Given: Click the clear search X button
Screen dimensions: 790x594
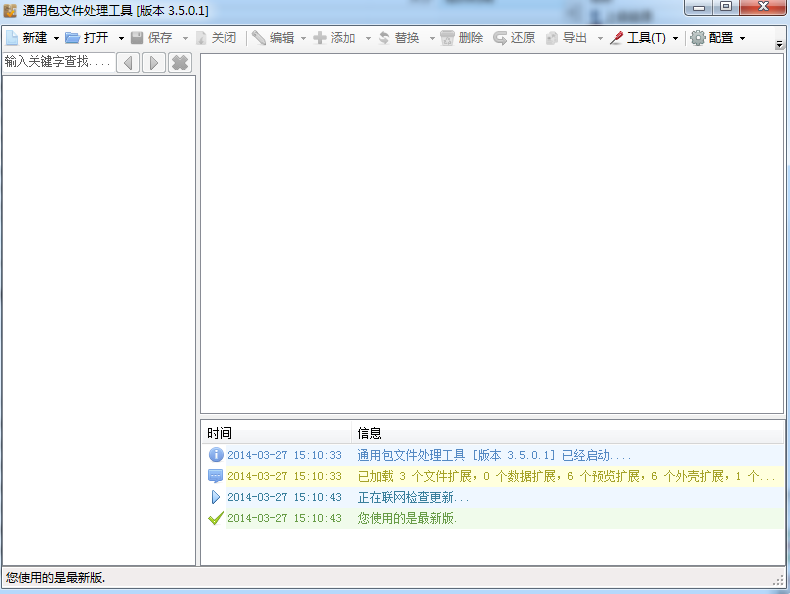Looking at the screenshot, I should [180, 62].
